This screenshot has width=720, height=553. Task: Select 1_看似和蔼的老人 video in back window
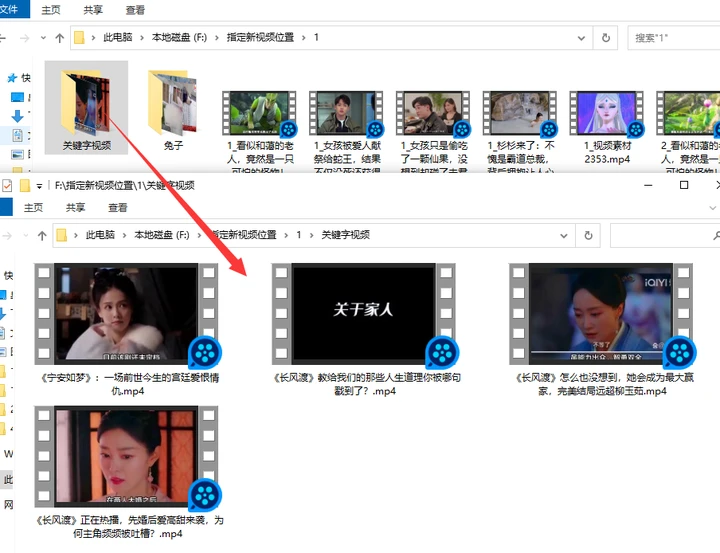tap(260, 131)
